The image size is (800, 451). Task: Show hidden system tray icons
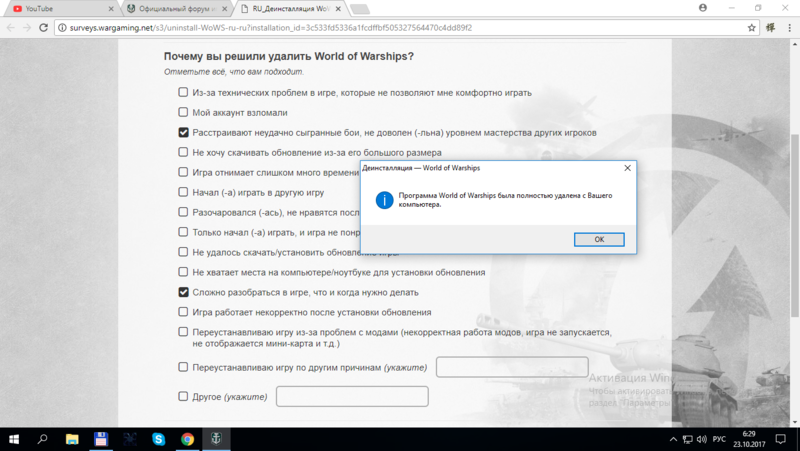coord(673,439)
